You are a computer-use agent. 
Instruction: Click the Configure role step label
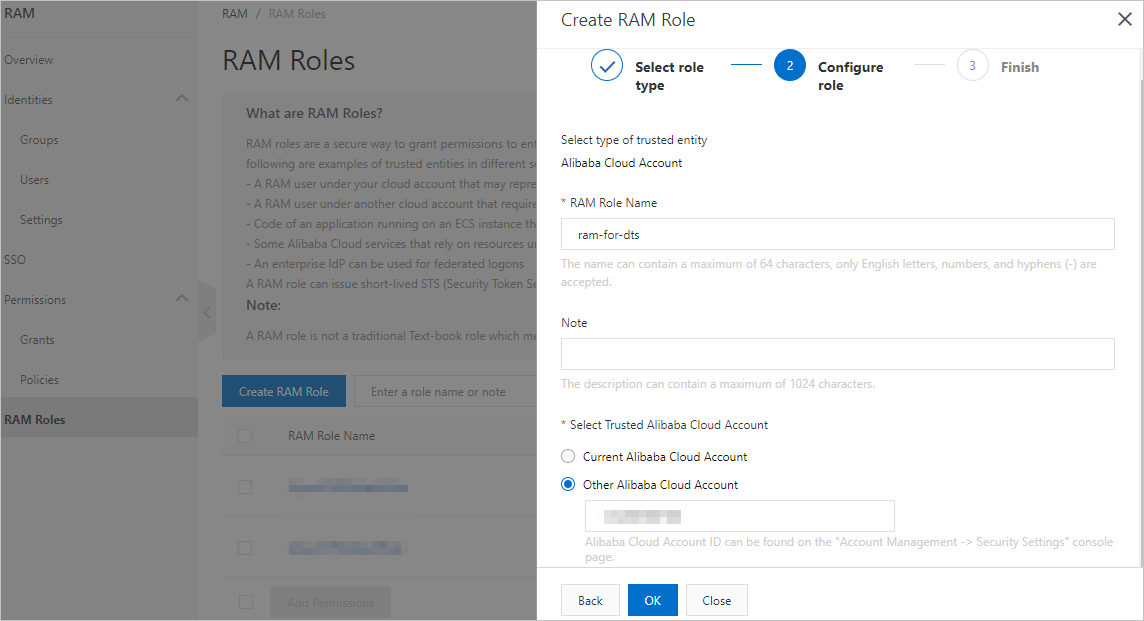[850, 76]
